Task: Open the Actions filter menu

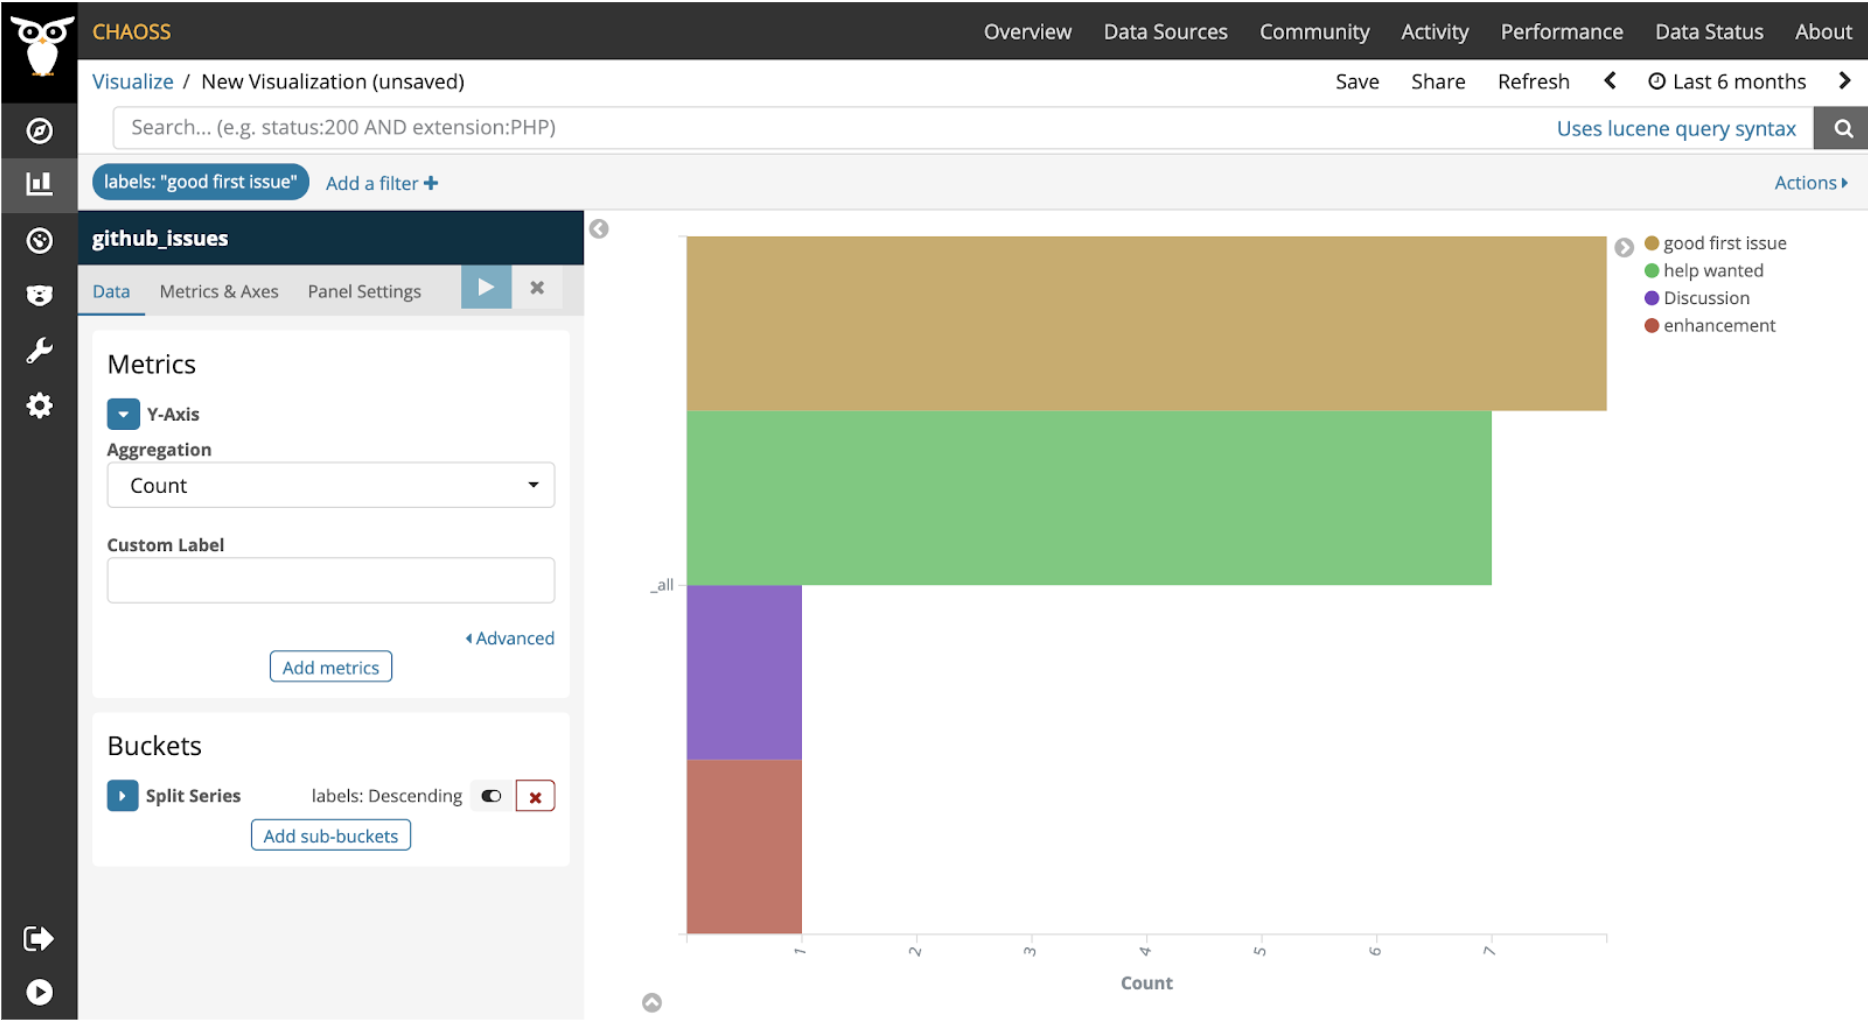Action: (x=1811, y=183)
